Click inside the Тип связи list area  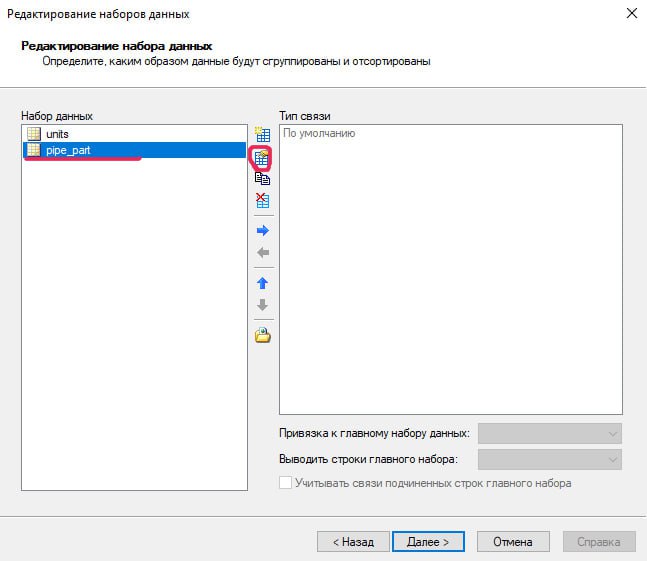pos(450,270)
